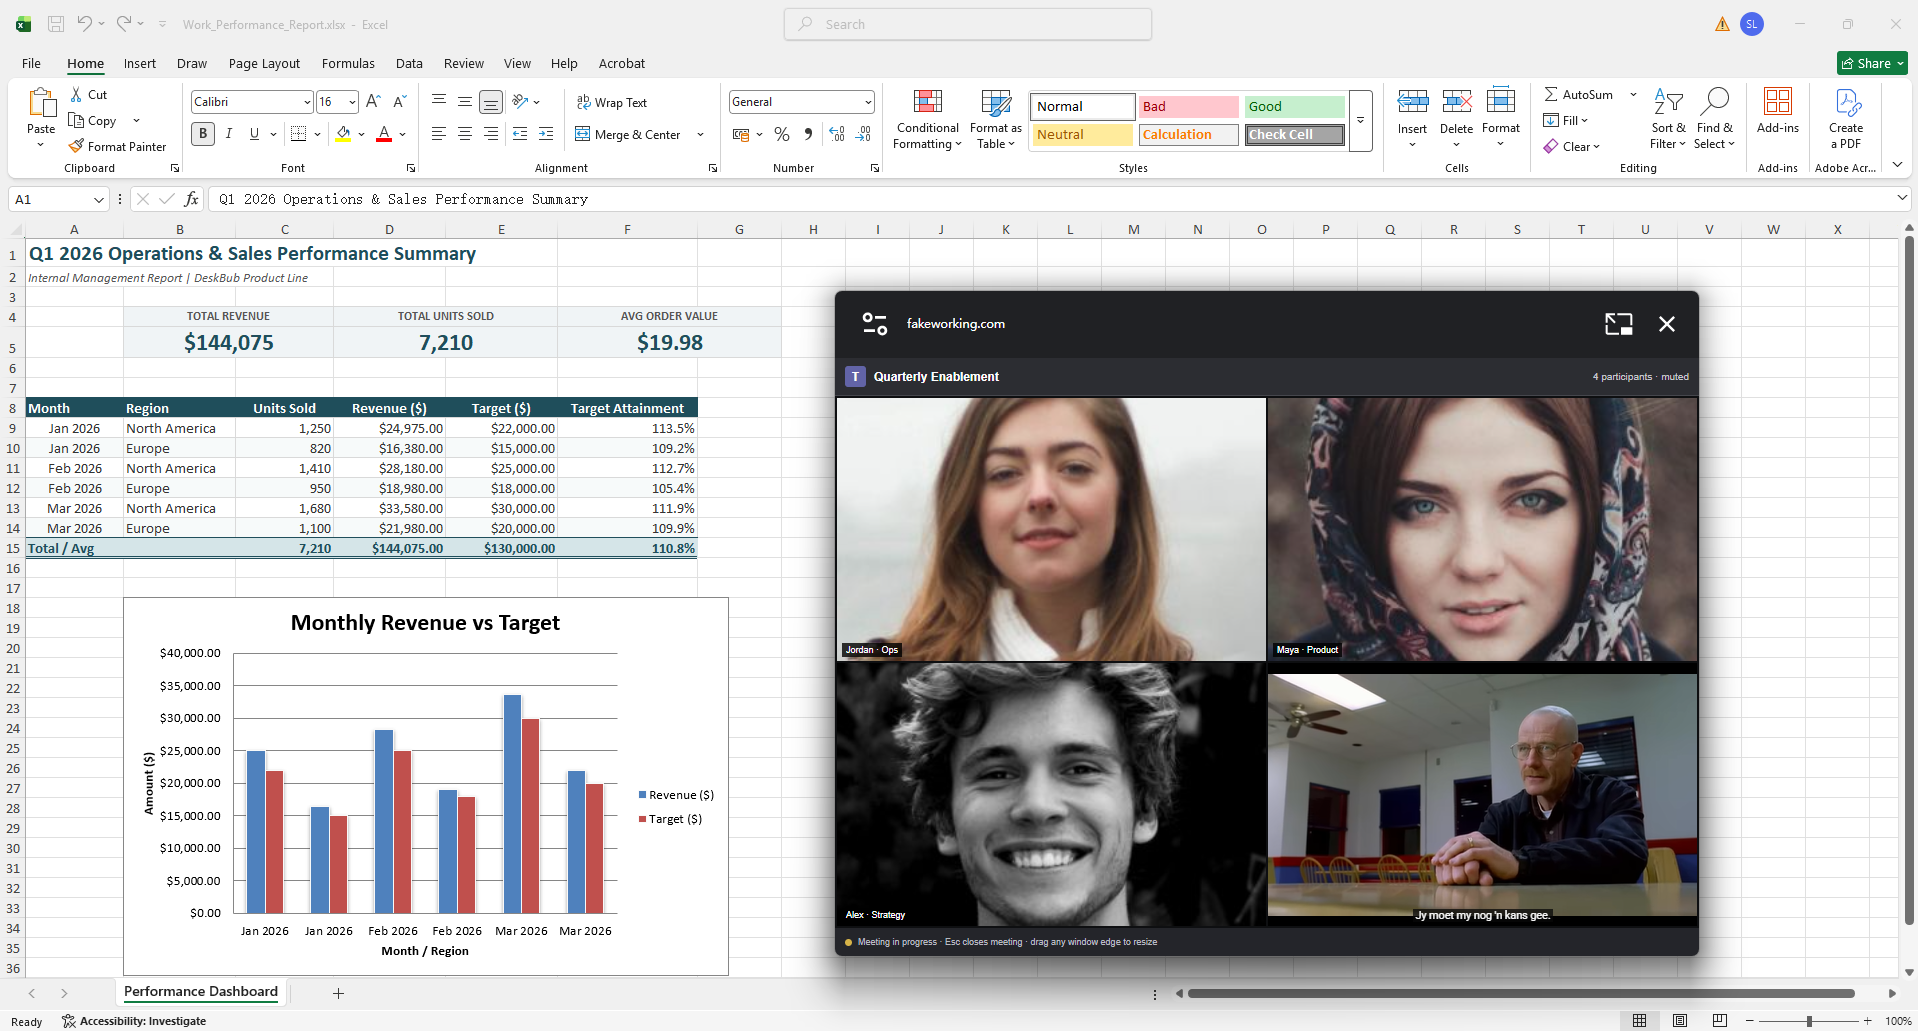The height and width of the screenshot is (1031, 1918).
Task: Click the Increase Indent icon
Action: [x=546, y=134]
